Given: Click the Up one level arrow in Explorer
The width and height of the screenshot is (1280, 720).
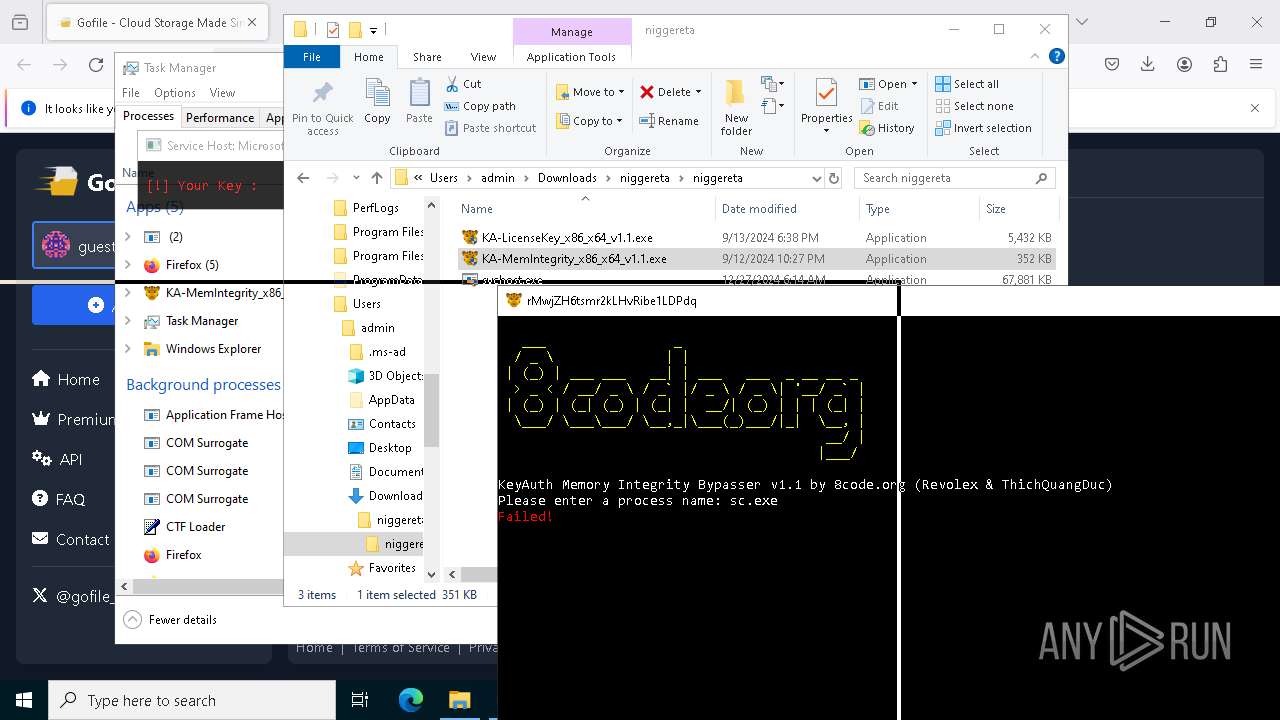Looking at the screenshot, I should pyautogui.click(x=377, y=178).
